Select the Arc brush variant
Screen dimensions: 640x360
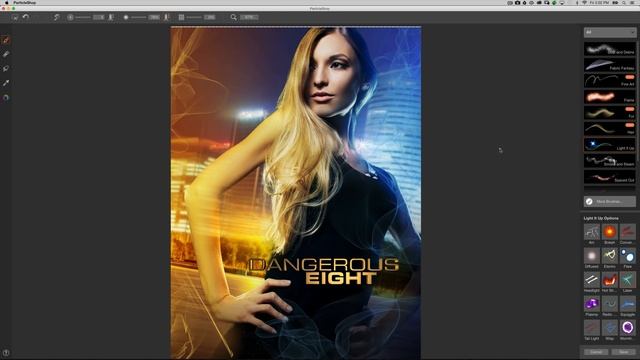pos(591,232)
